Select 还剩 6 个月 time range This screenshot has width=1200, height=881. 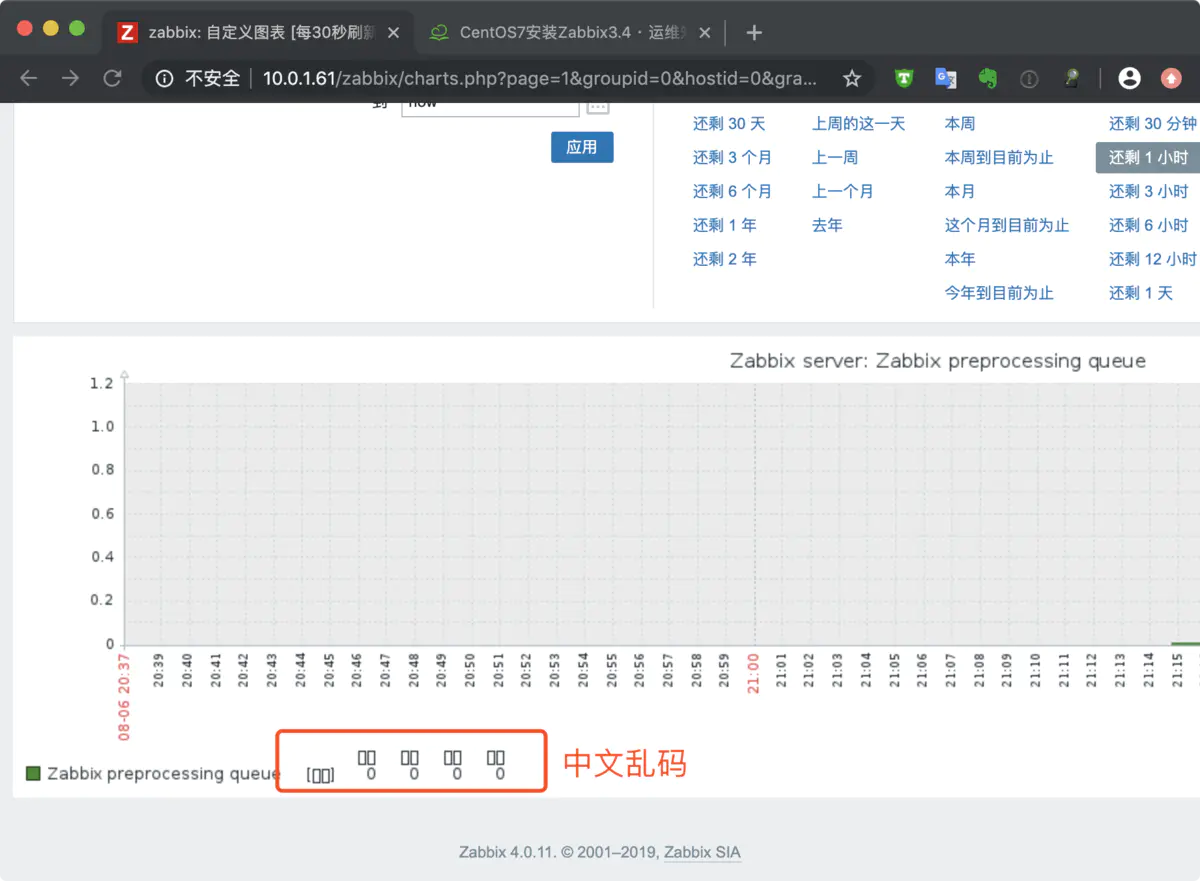click(732, 192)
